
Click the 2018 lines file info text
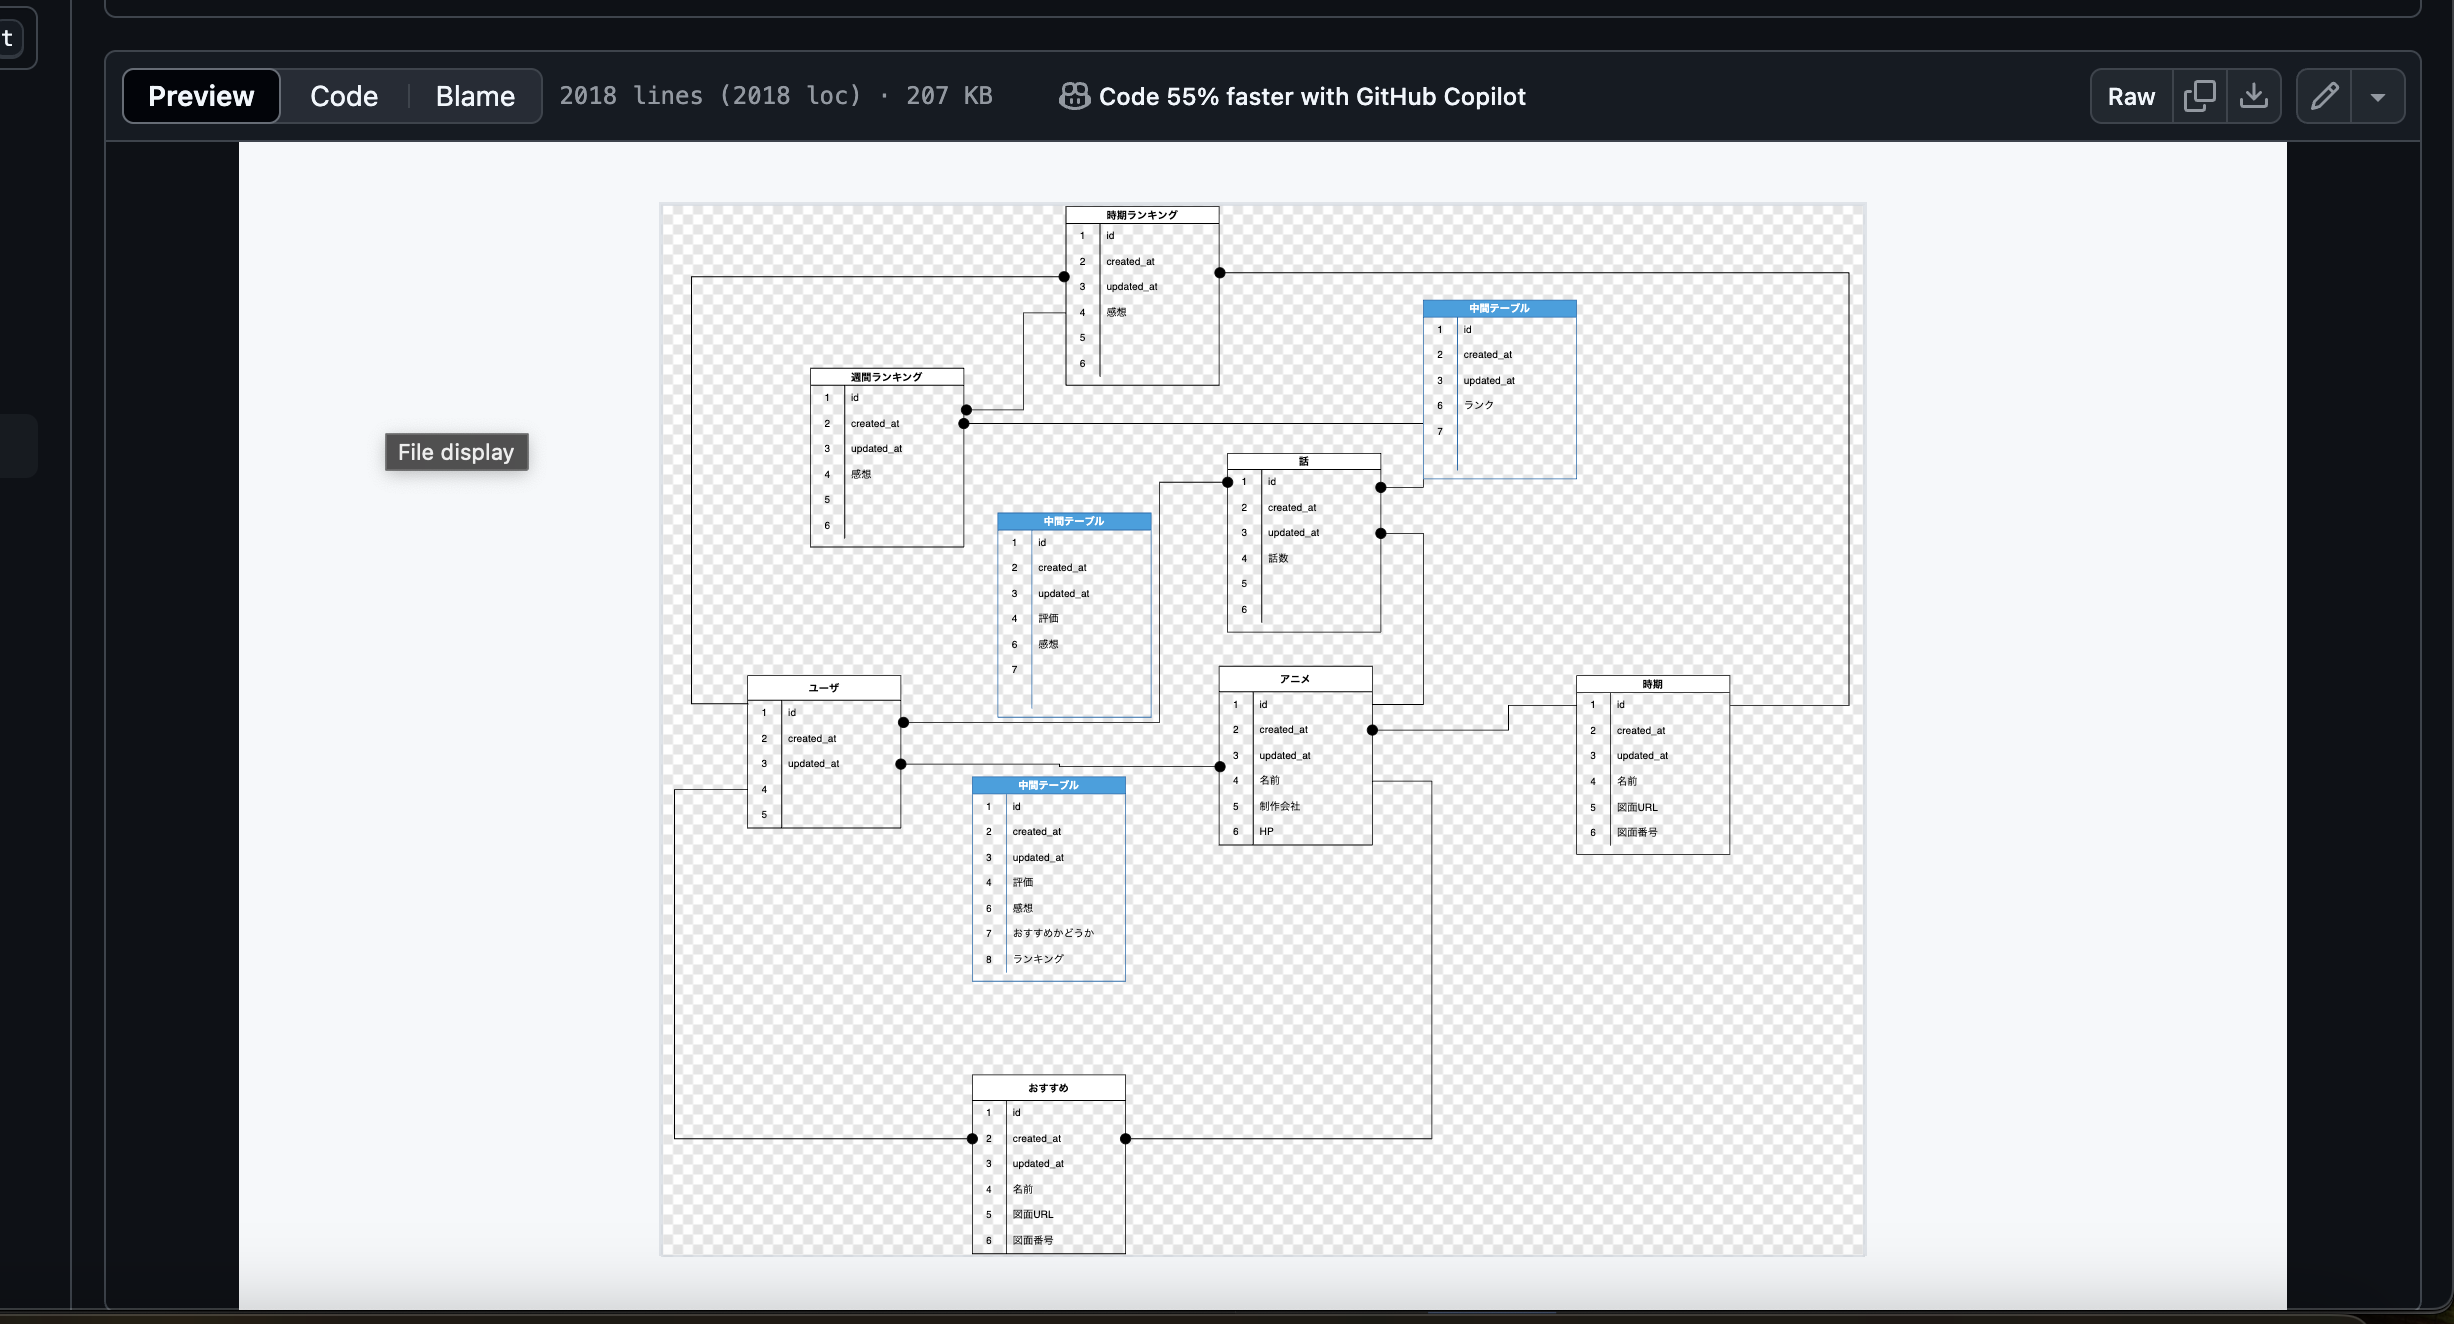point(709,96)
